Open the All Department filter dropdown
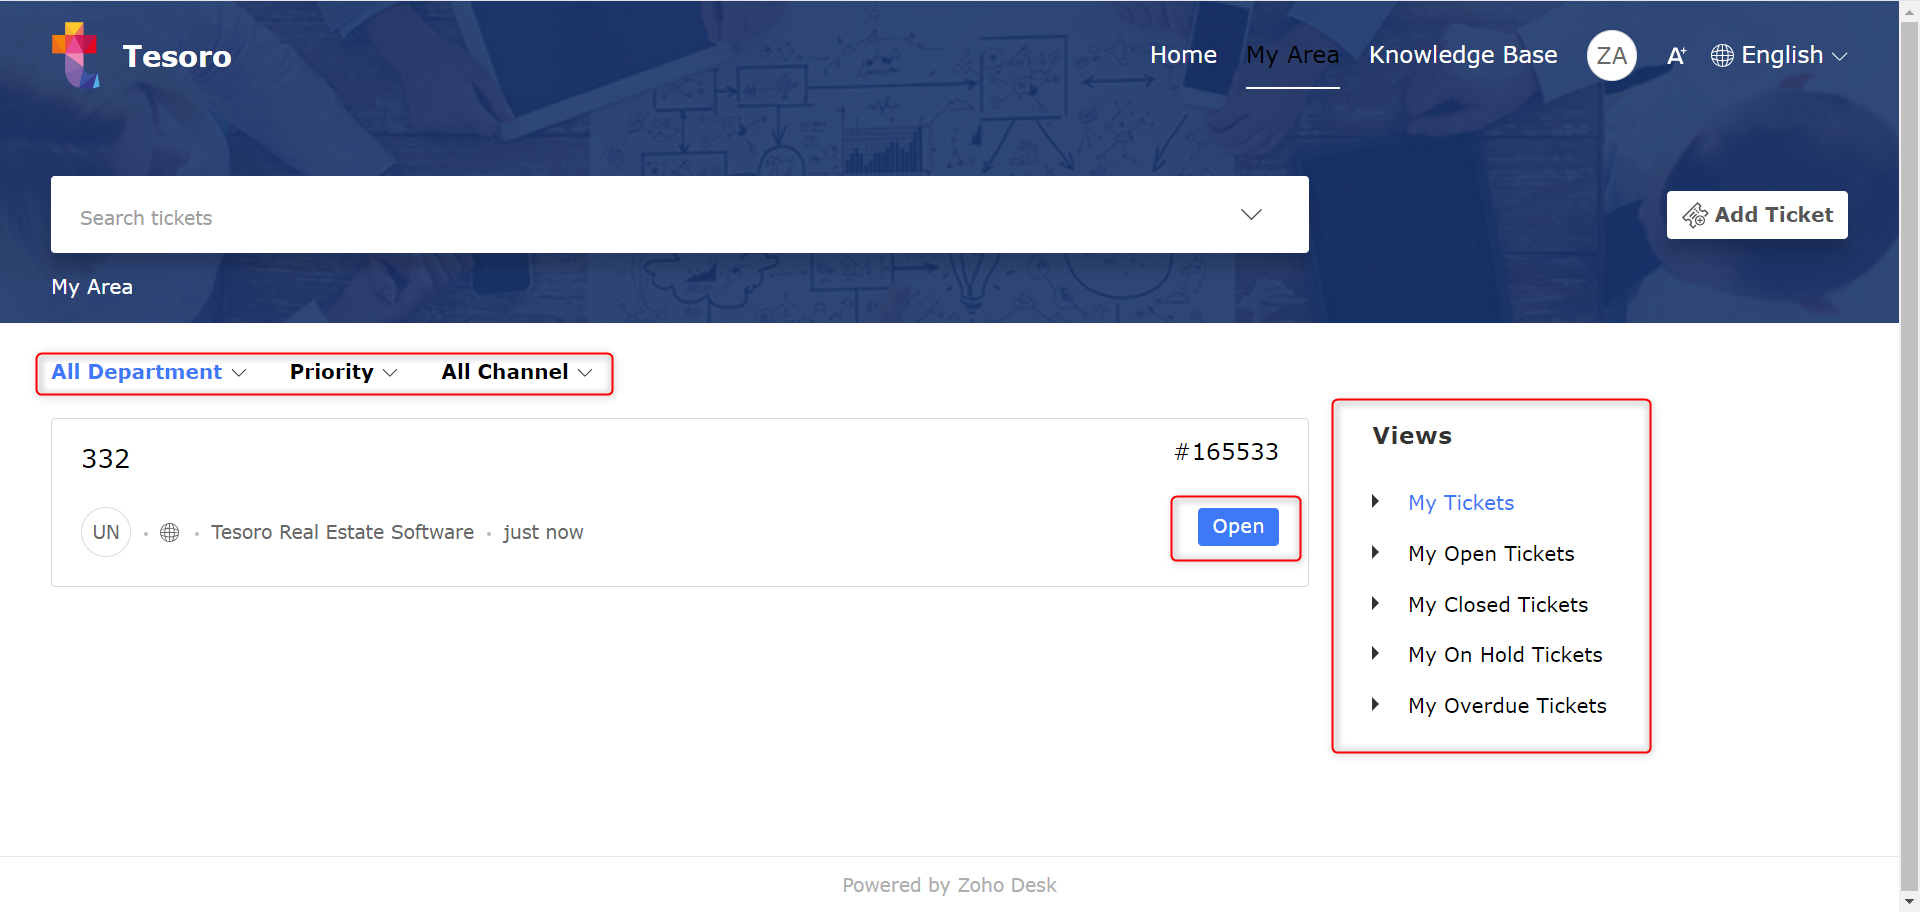Screen dimensions: 1920x912 coord(149,372)
